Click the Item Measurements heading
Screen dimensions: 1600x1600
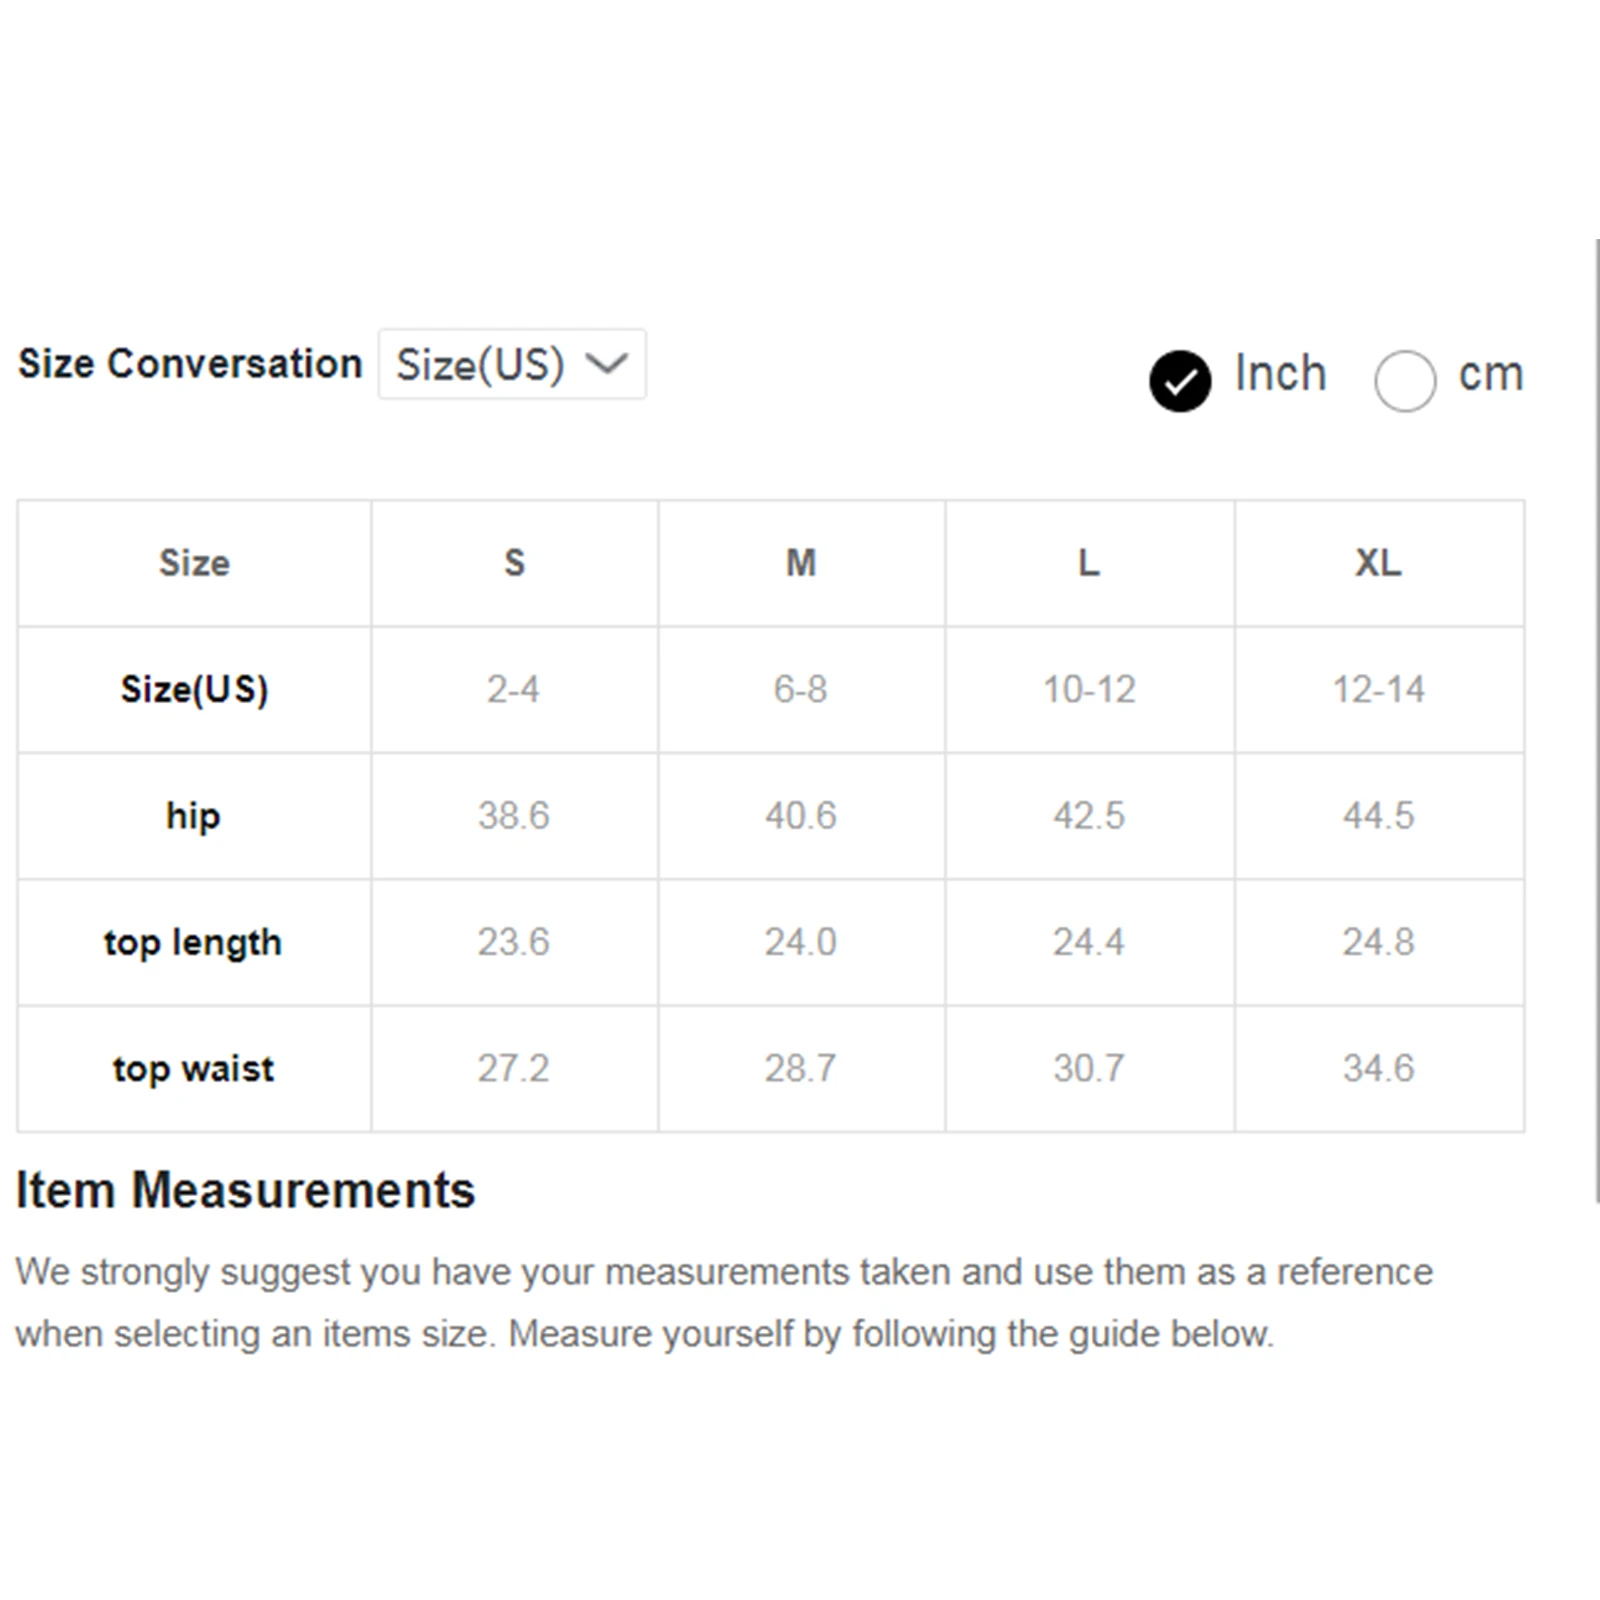pyautogui.click(x=245, y=1190)
